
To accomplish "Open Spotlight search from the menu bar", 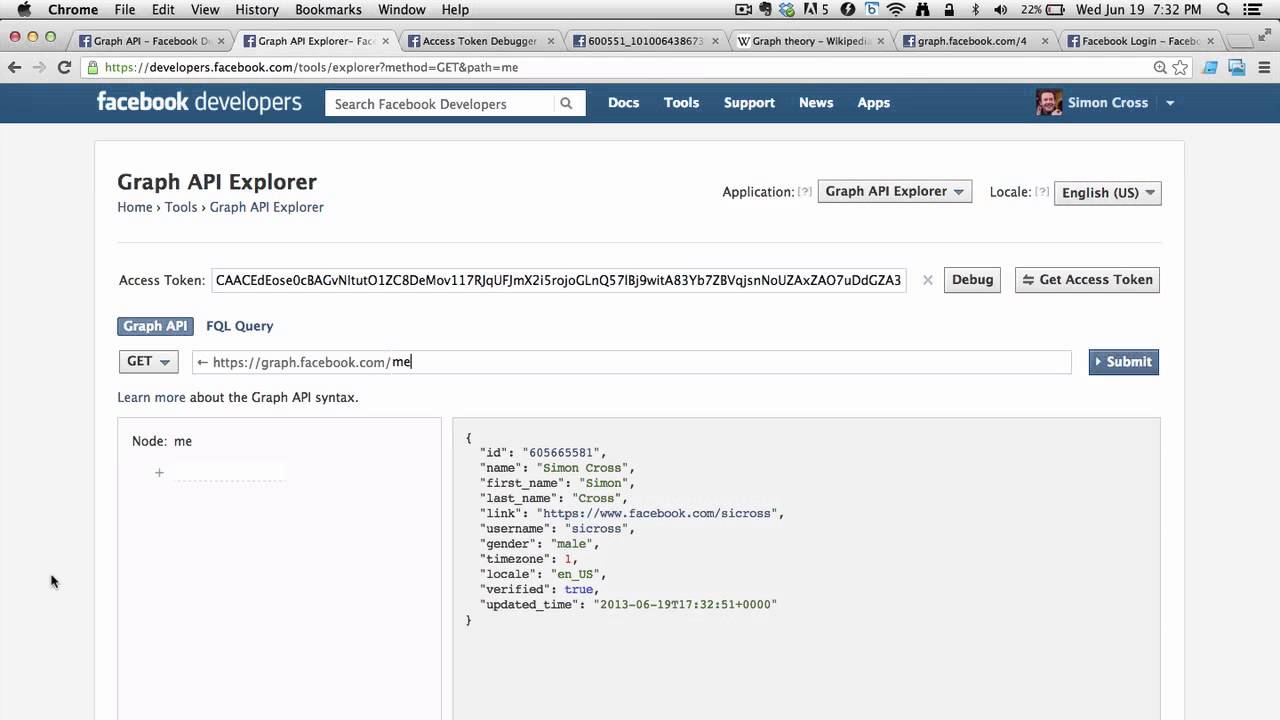I will coord(1224,9).
